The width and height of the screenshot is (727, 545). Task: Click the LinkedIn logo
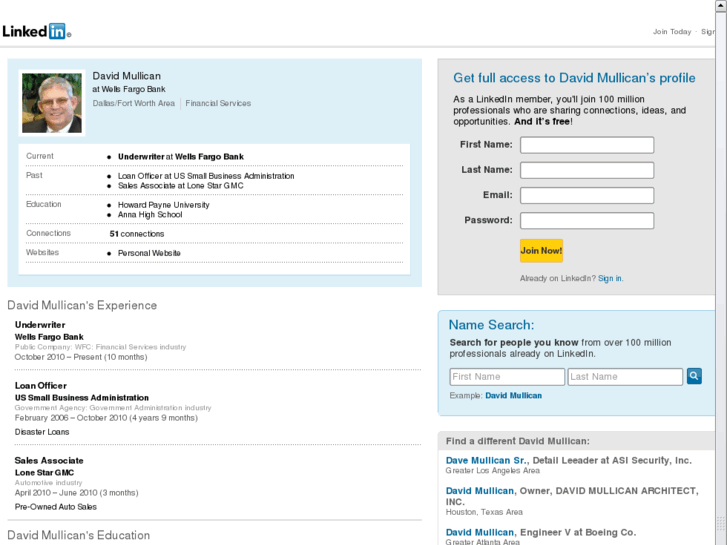tap(36, 32)
